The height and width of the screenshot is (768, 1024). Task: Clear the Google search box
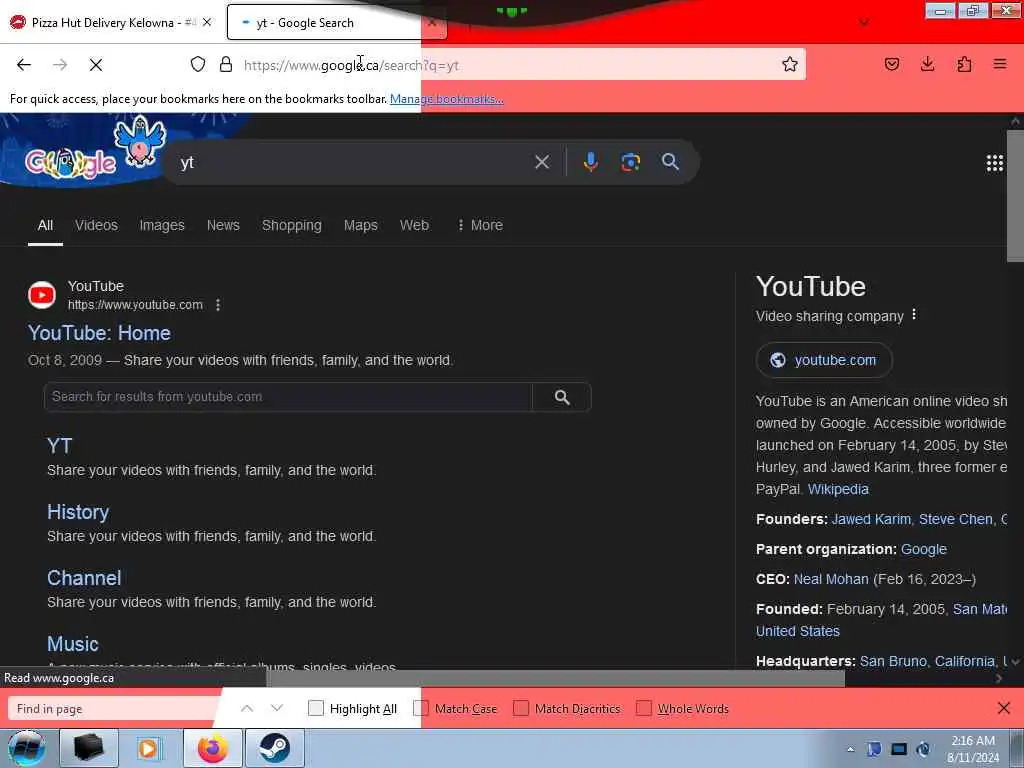tap(542, 162)
